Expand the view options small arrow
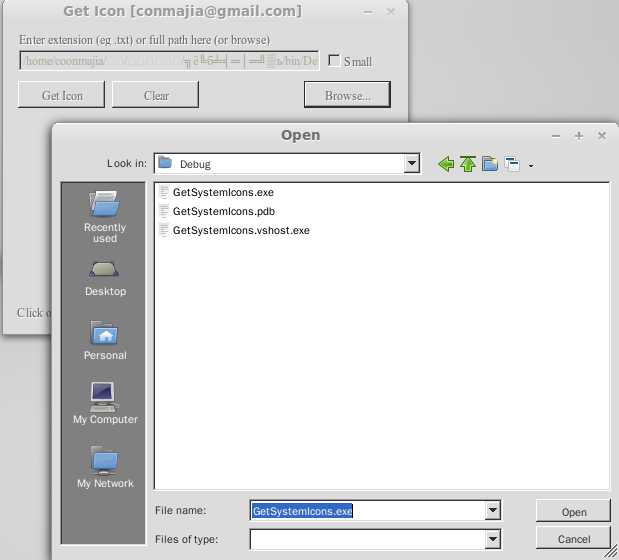 point(531,166)
